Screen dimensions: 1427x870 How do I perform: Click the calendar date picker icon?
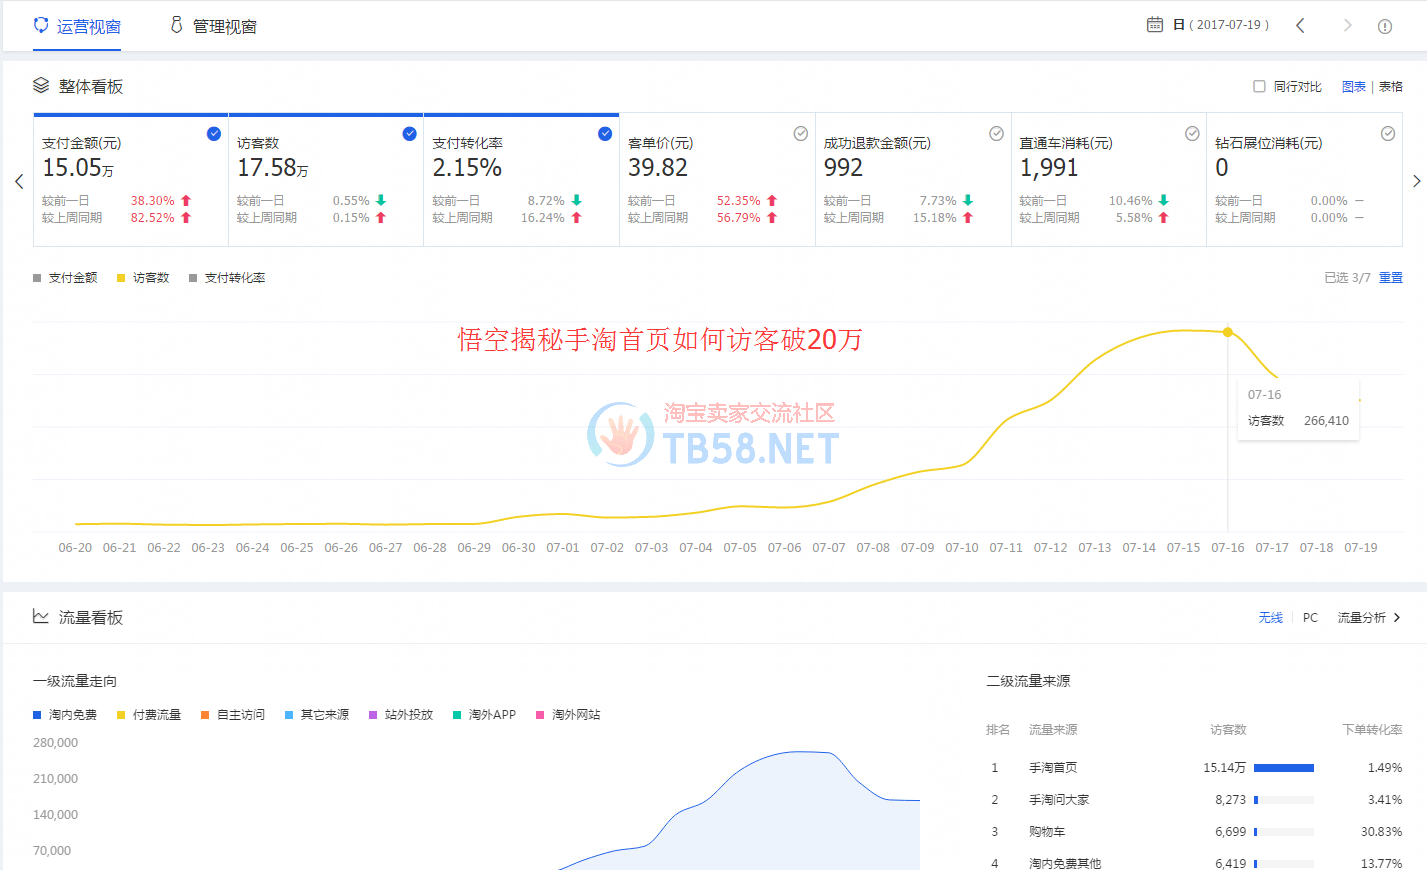tap(1154, 25)
